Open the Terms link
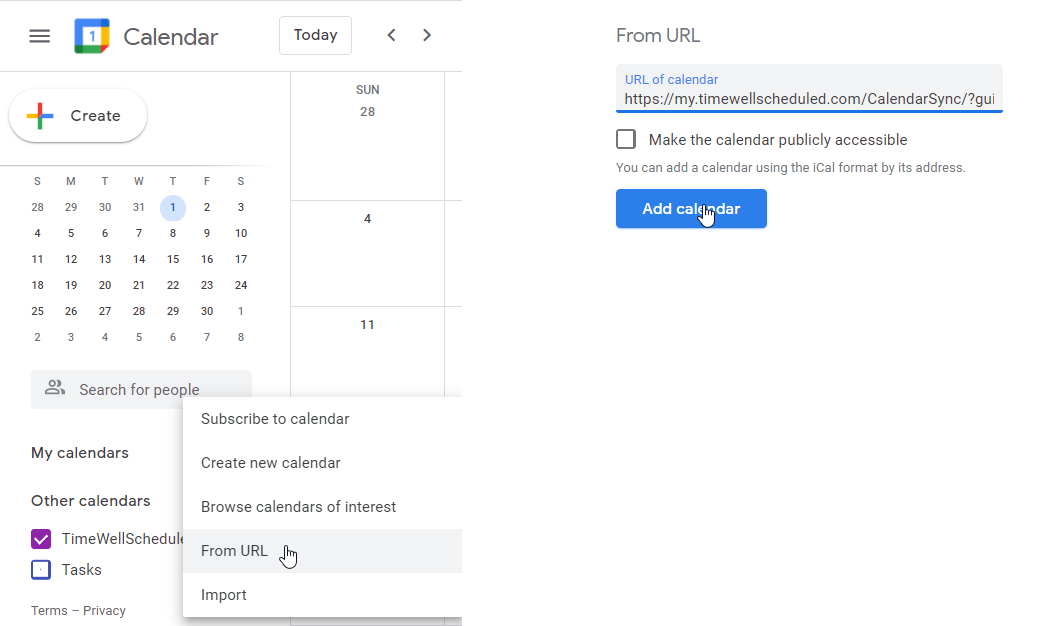1044x626 pixels. pyautogui.click(x=49, y=611)
